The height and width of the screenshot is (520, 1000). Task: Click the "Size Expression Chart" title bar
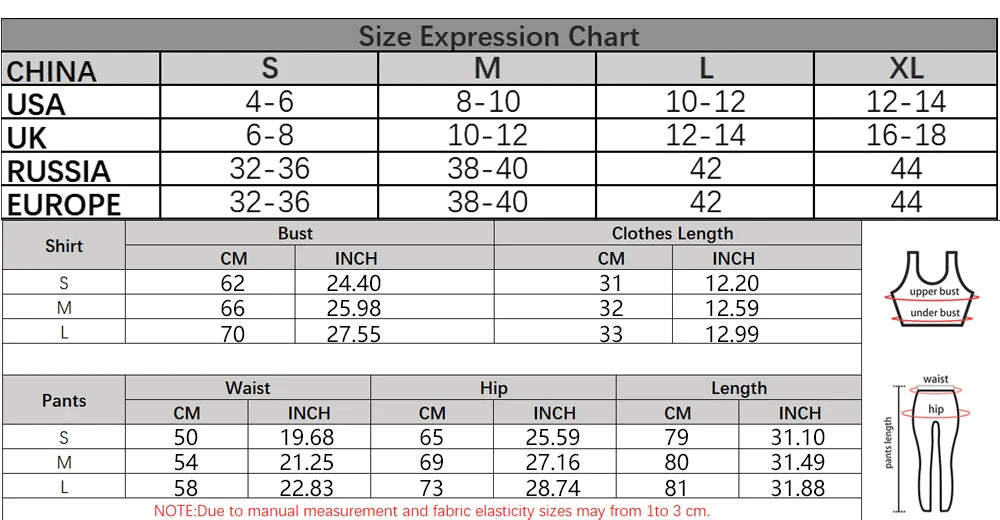(499, 37)
